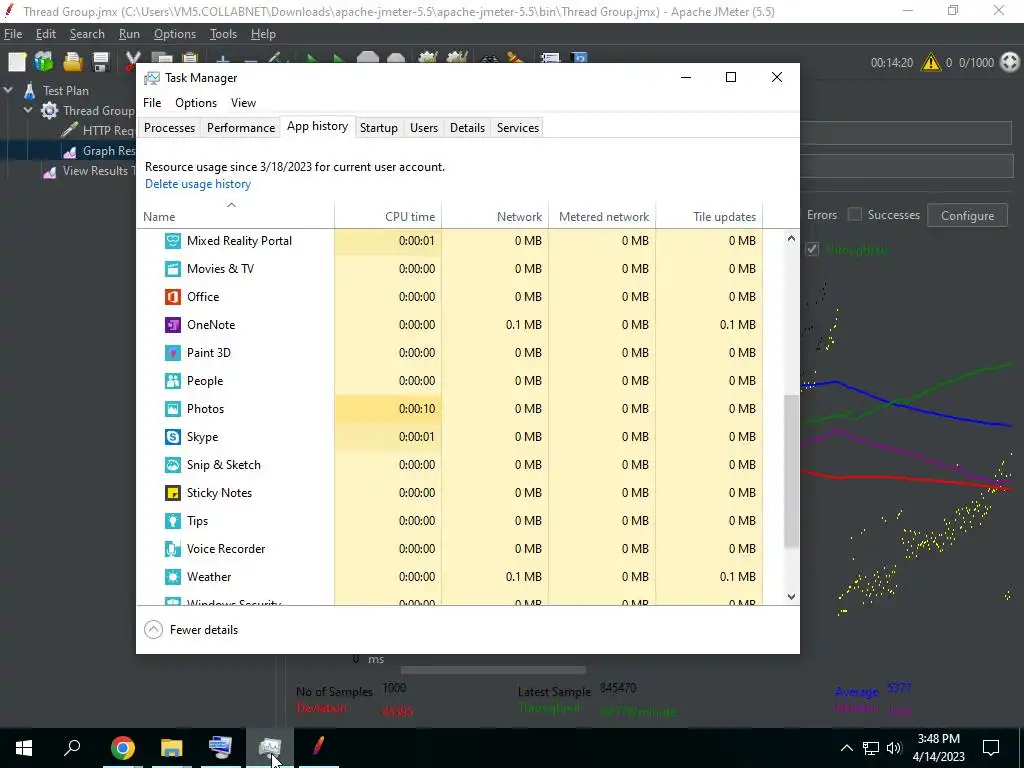Click the Windows Start button
Viewport: 1024px width, 768px height.
pos(24,748)
